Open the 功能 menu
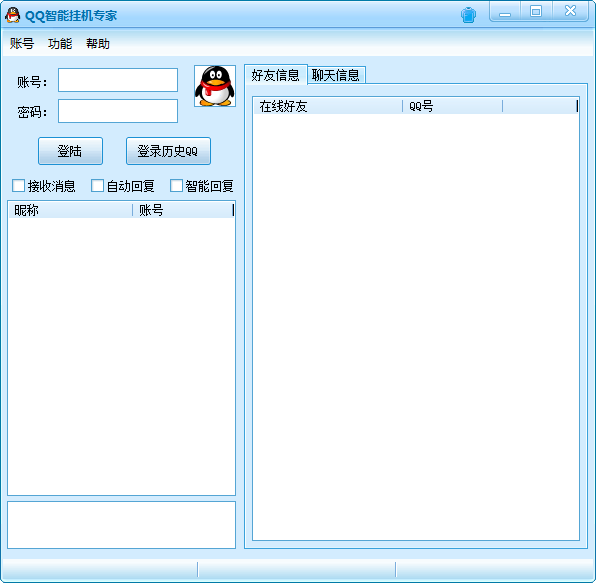The height and width of the screenshot is (583, 596). pyautogui.click(x=60, y=43)
